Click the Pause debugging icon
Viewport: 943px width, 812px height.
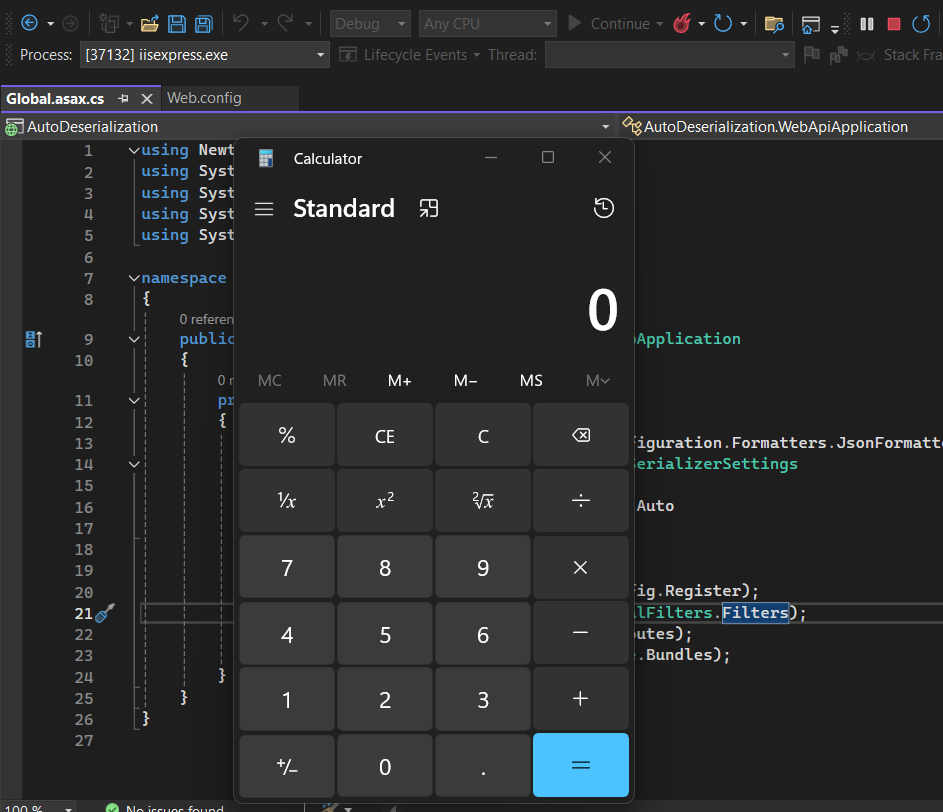[x=867, y=24]
